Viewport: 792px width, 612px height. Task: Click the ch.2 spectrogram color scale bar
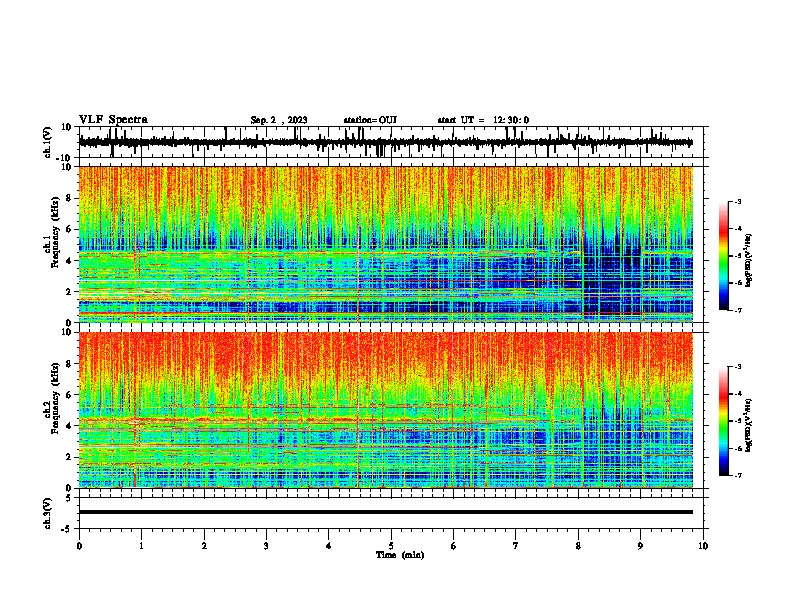point(723,421)
